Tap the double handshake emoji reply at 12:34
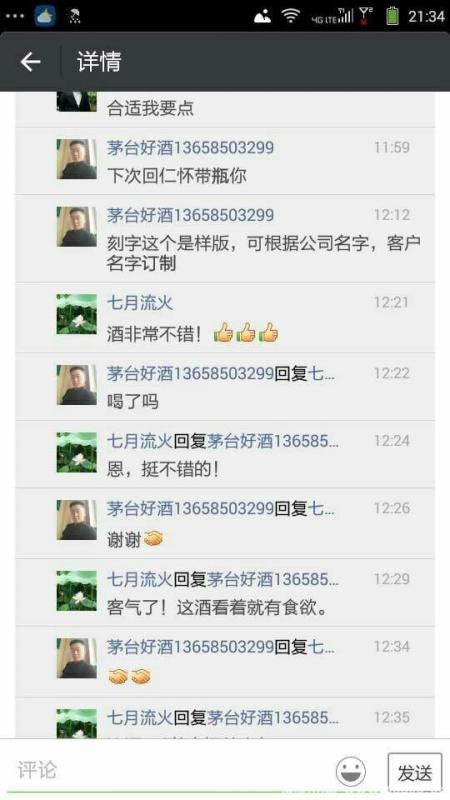450x800 pixels. 130,677
